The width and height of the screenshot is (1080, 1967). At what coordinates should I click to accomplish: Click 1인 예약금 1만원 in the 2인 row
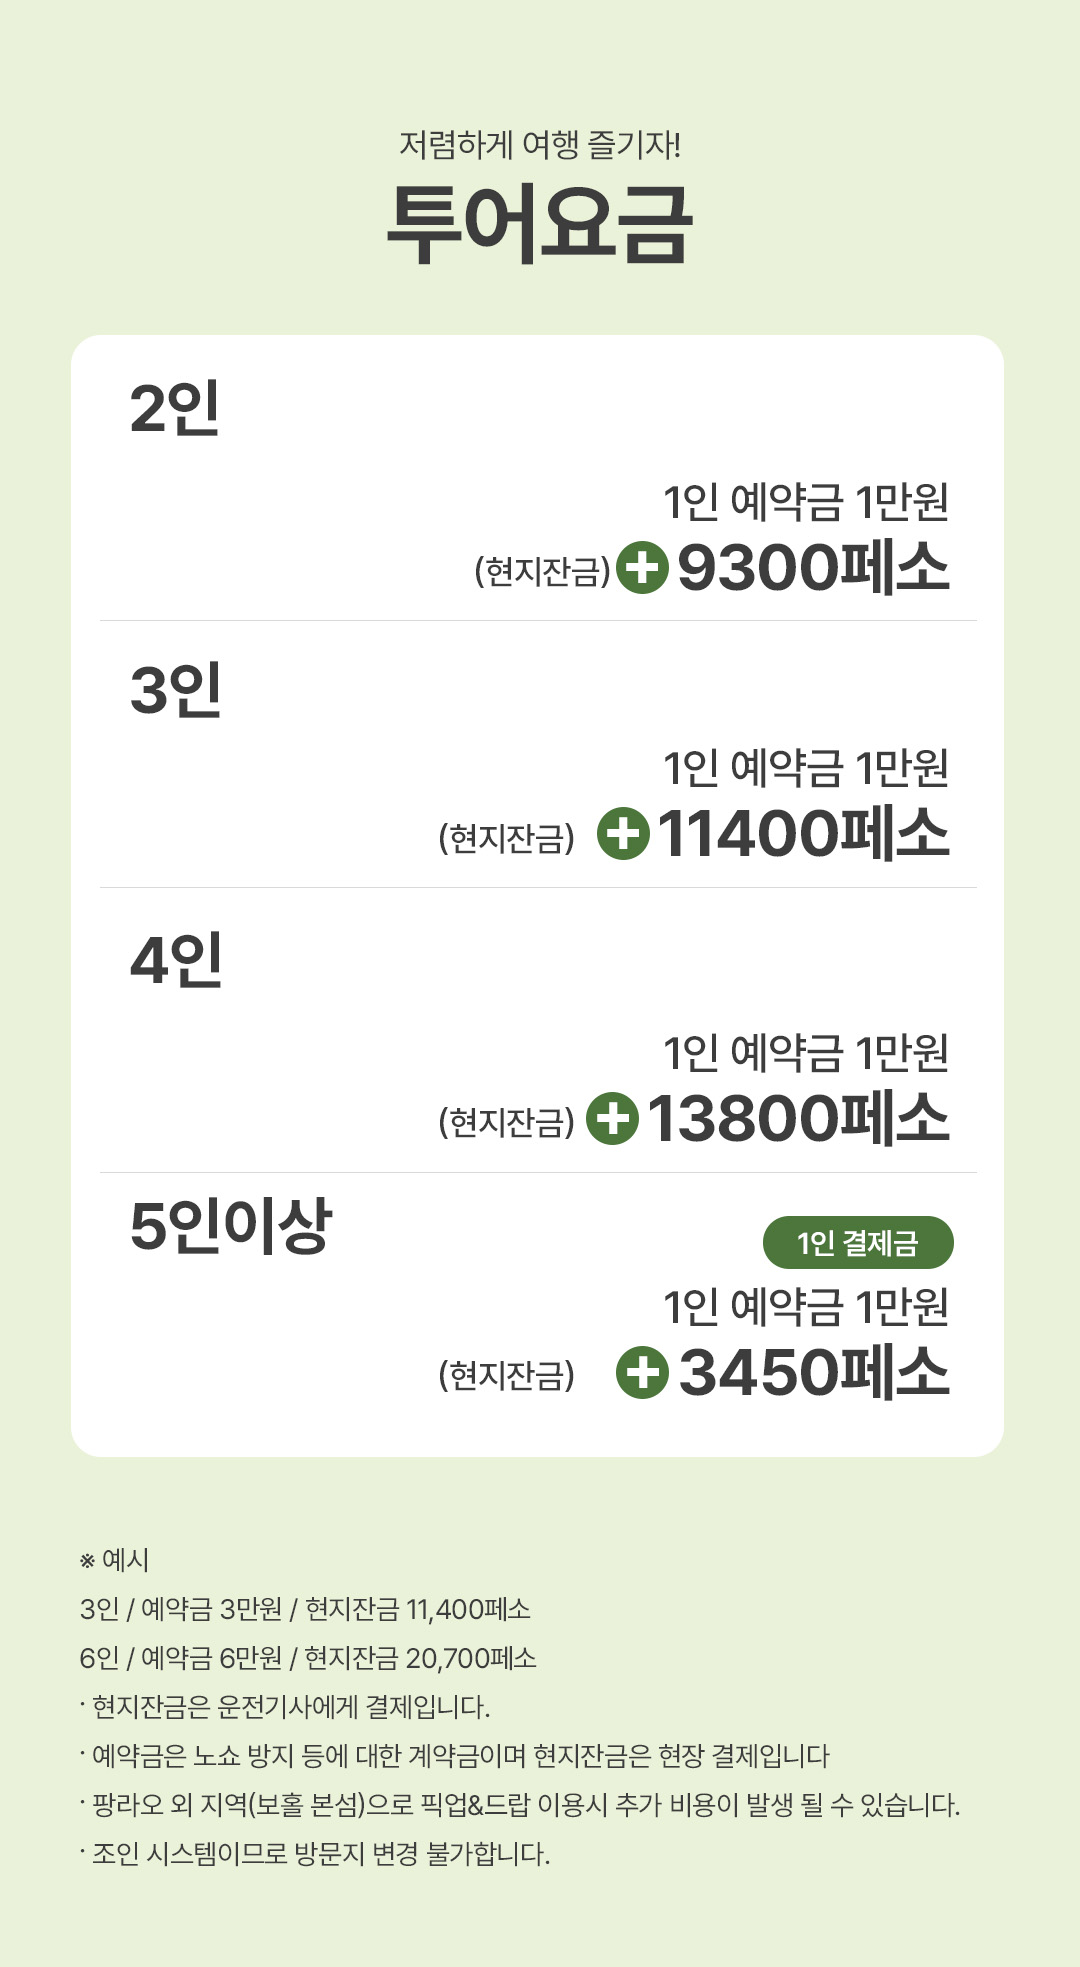click(x=806, y=502)
